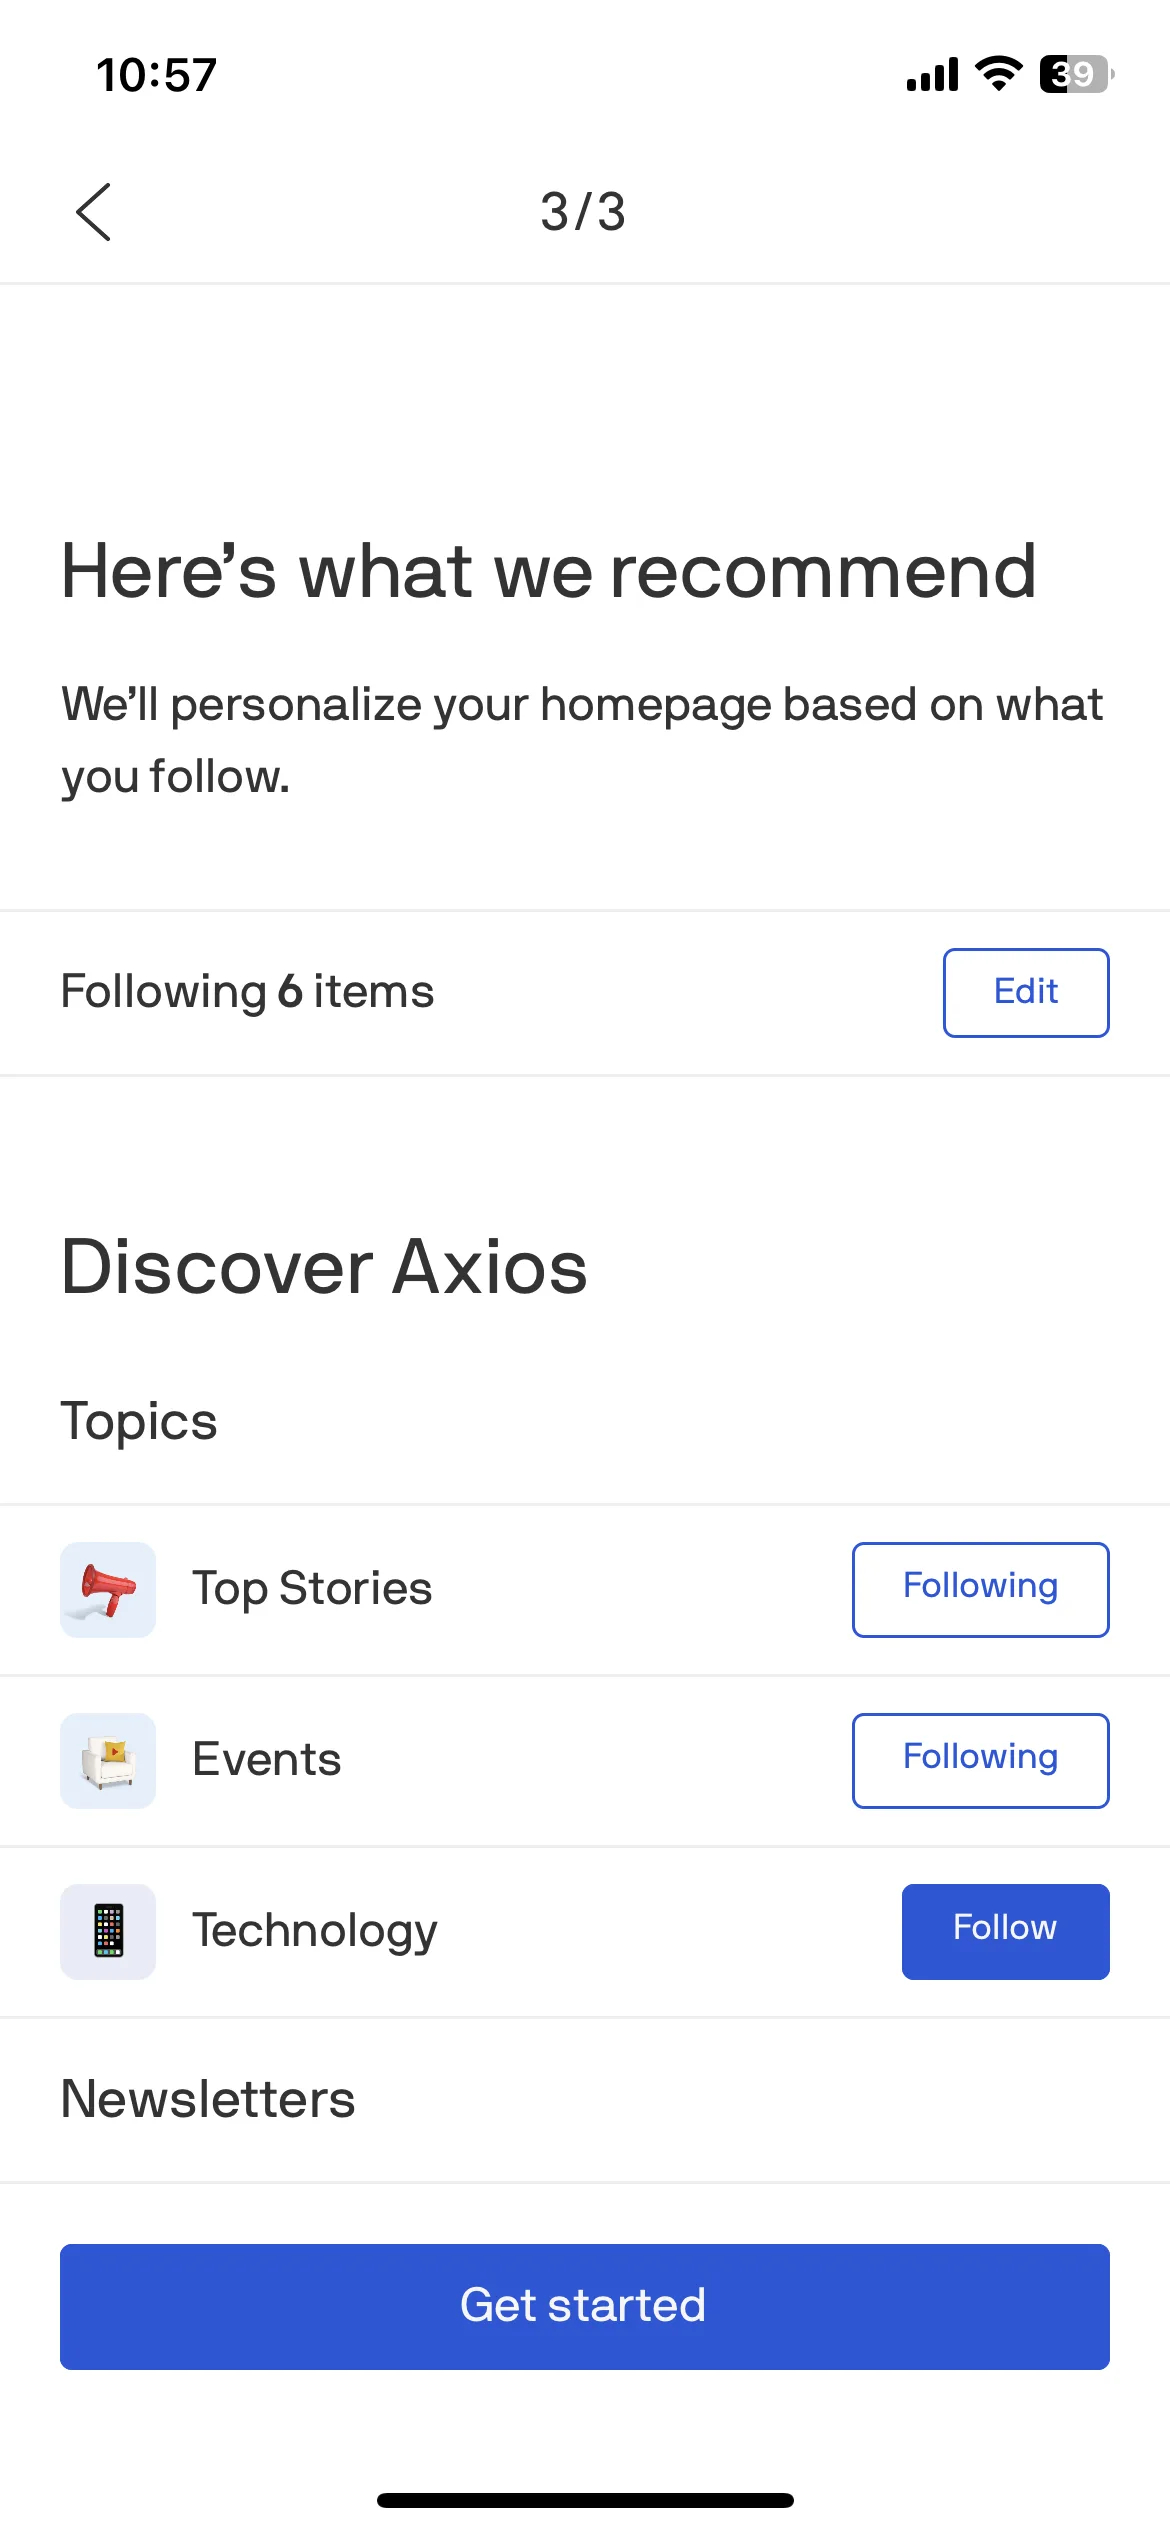Tap the smartphone Technology icon
Viewport: 1170px width, 2532px height.
click(x=108, y=1931)
